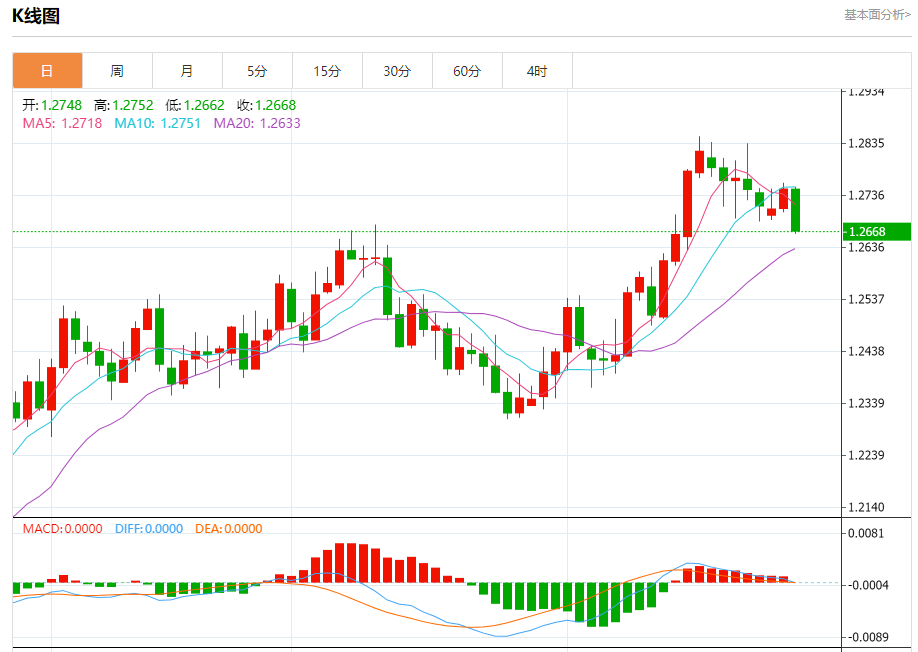Click the 0.0081 MACD axis label
The height and width of the screenshot is (652, 918).
pyautogui.click(x=866, y=533)
